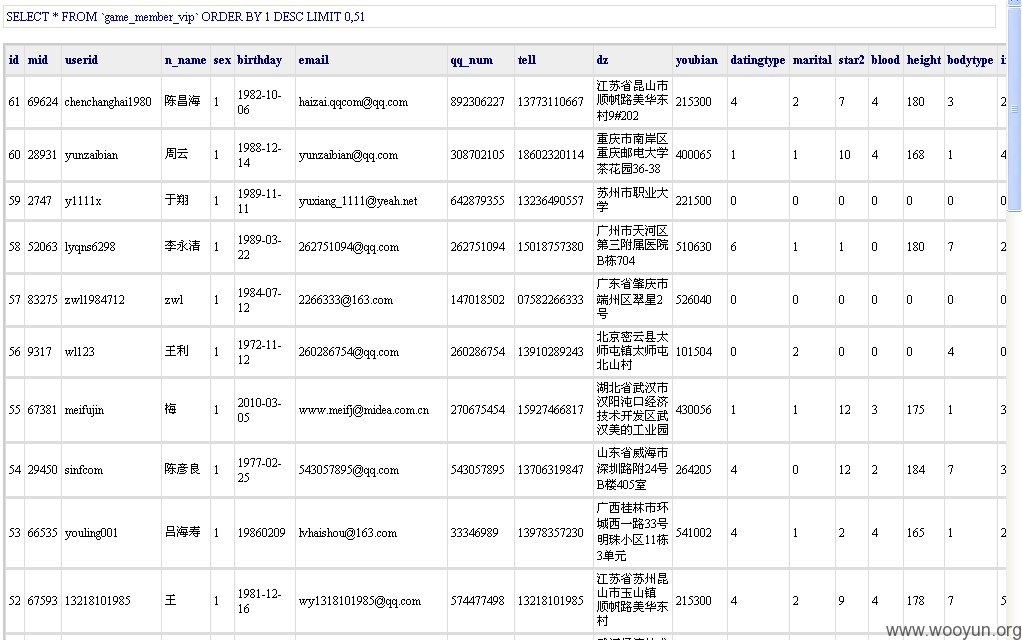This screenshot has height=640, width=1022.
Task: Select email cell yuxiang_1111@yeah.net
Action: [x=358, y=201]
